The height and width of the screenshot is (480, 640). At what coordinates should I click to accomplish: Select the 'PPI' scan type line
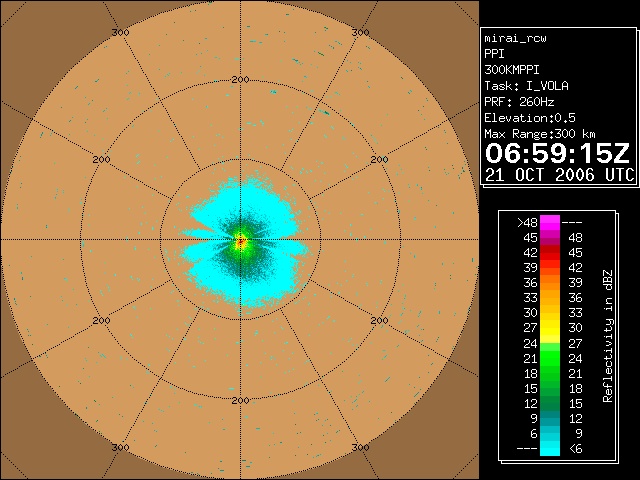tap(494, 54)
